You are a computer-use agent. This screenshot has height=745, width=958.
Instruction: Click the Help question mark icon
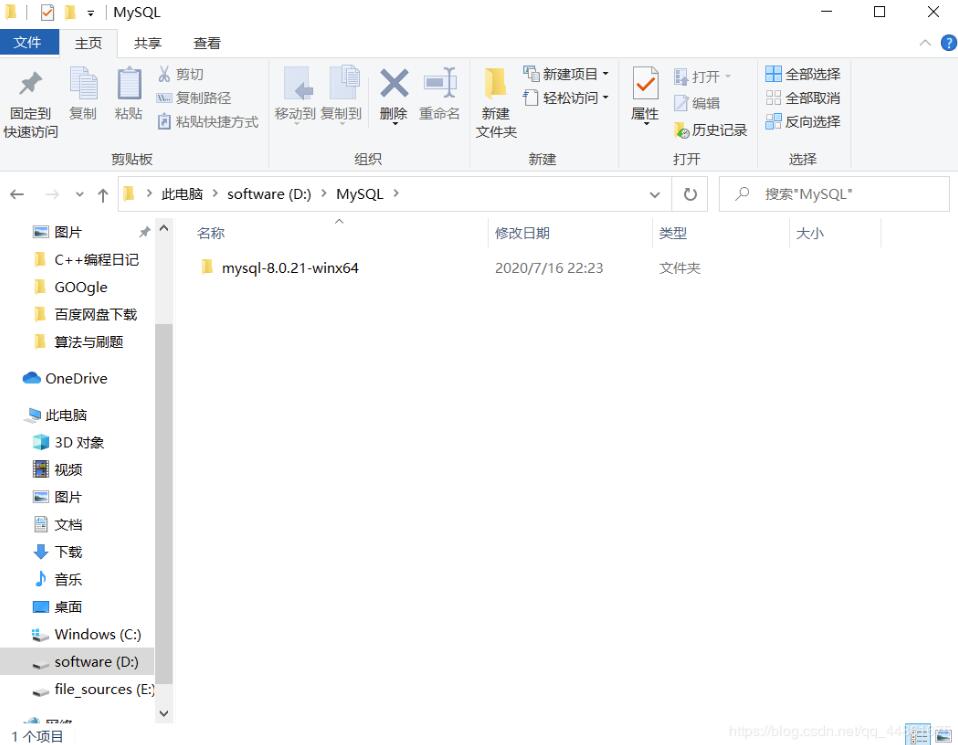948,43
